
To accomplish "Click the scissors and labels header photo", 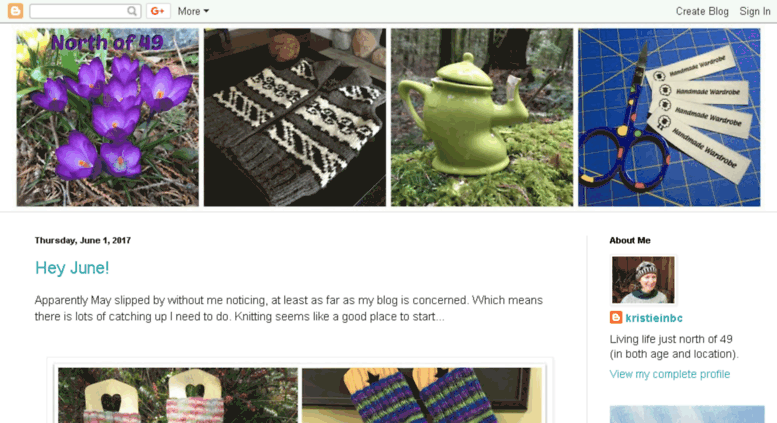I will 669,117.
